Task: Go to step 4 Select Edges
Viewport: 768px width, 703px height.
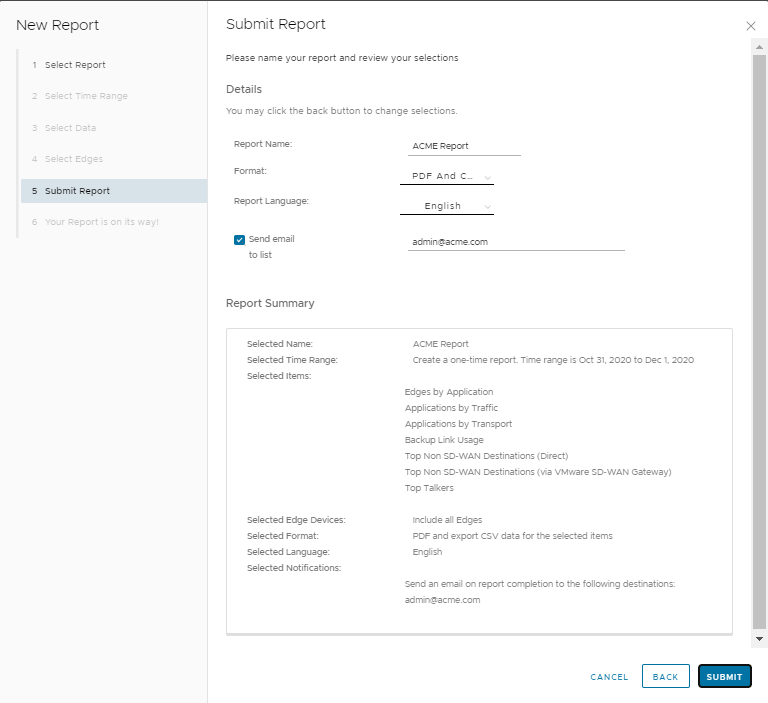Action: 73,159
